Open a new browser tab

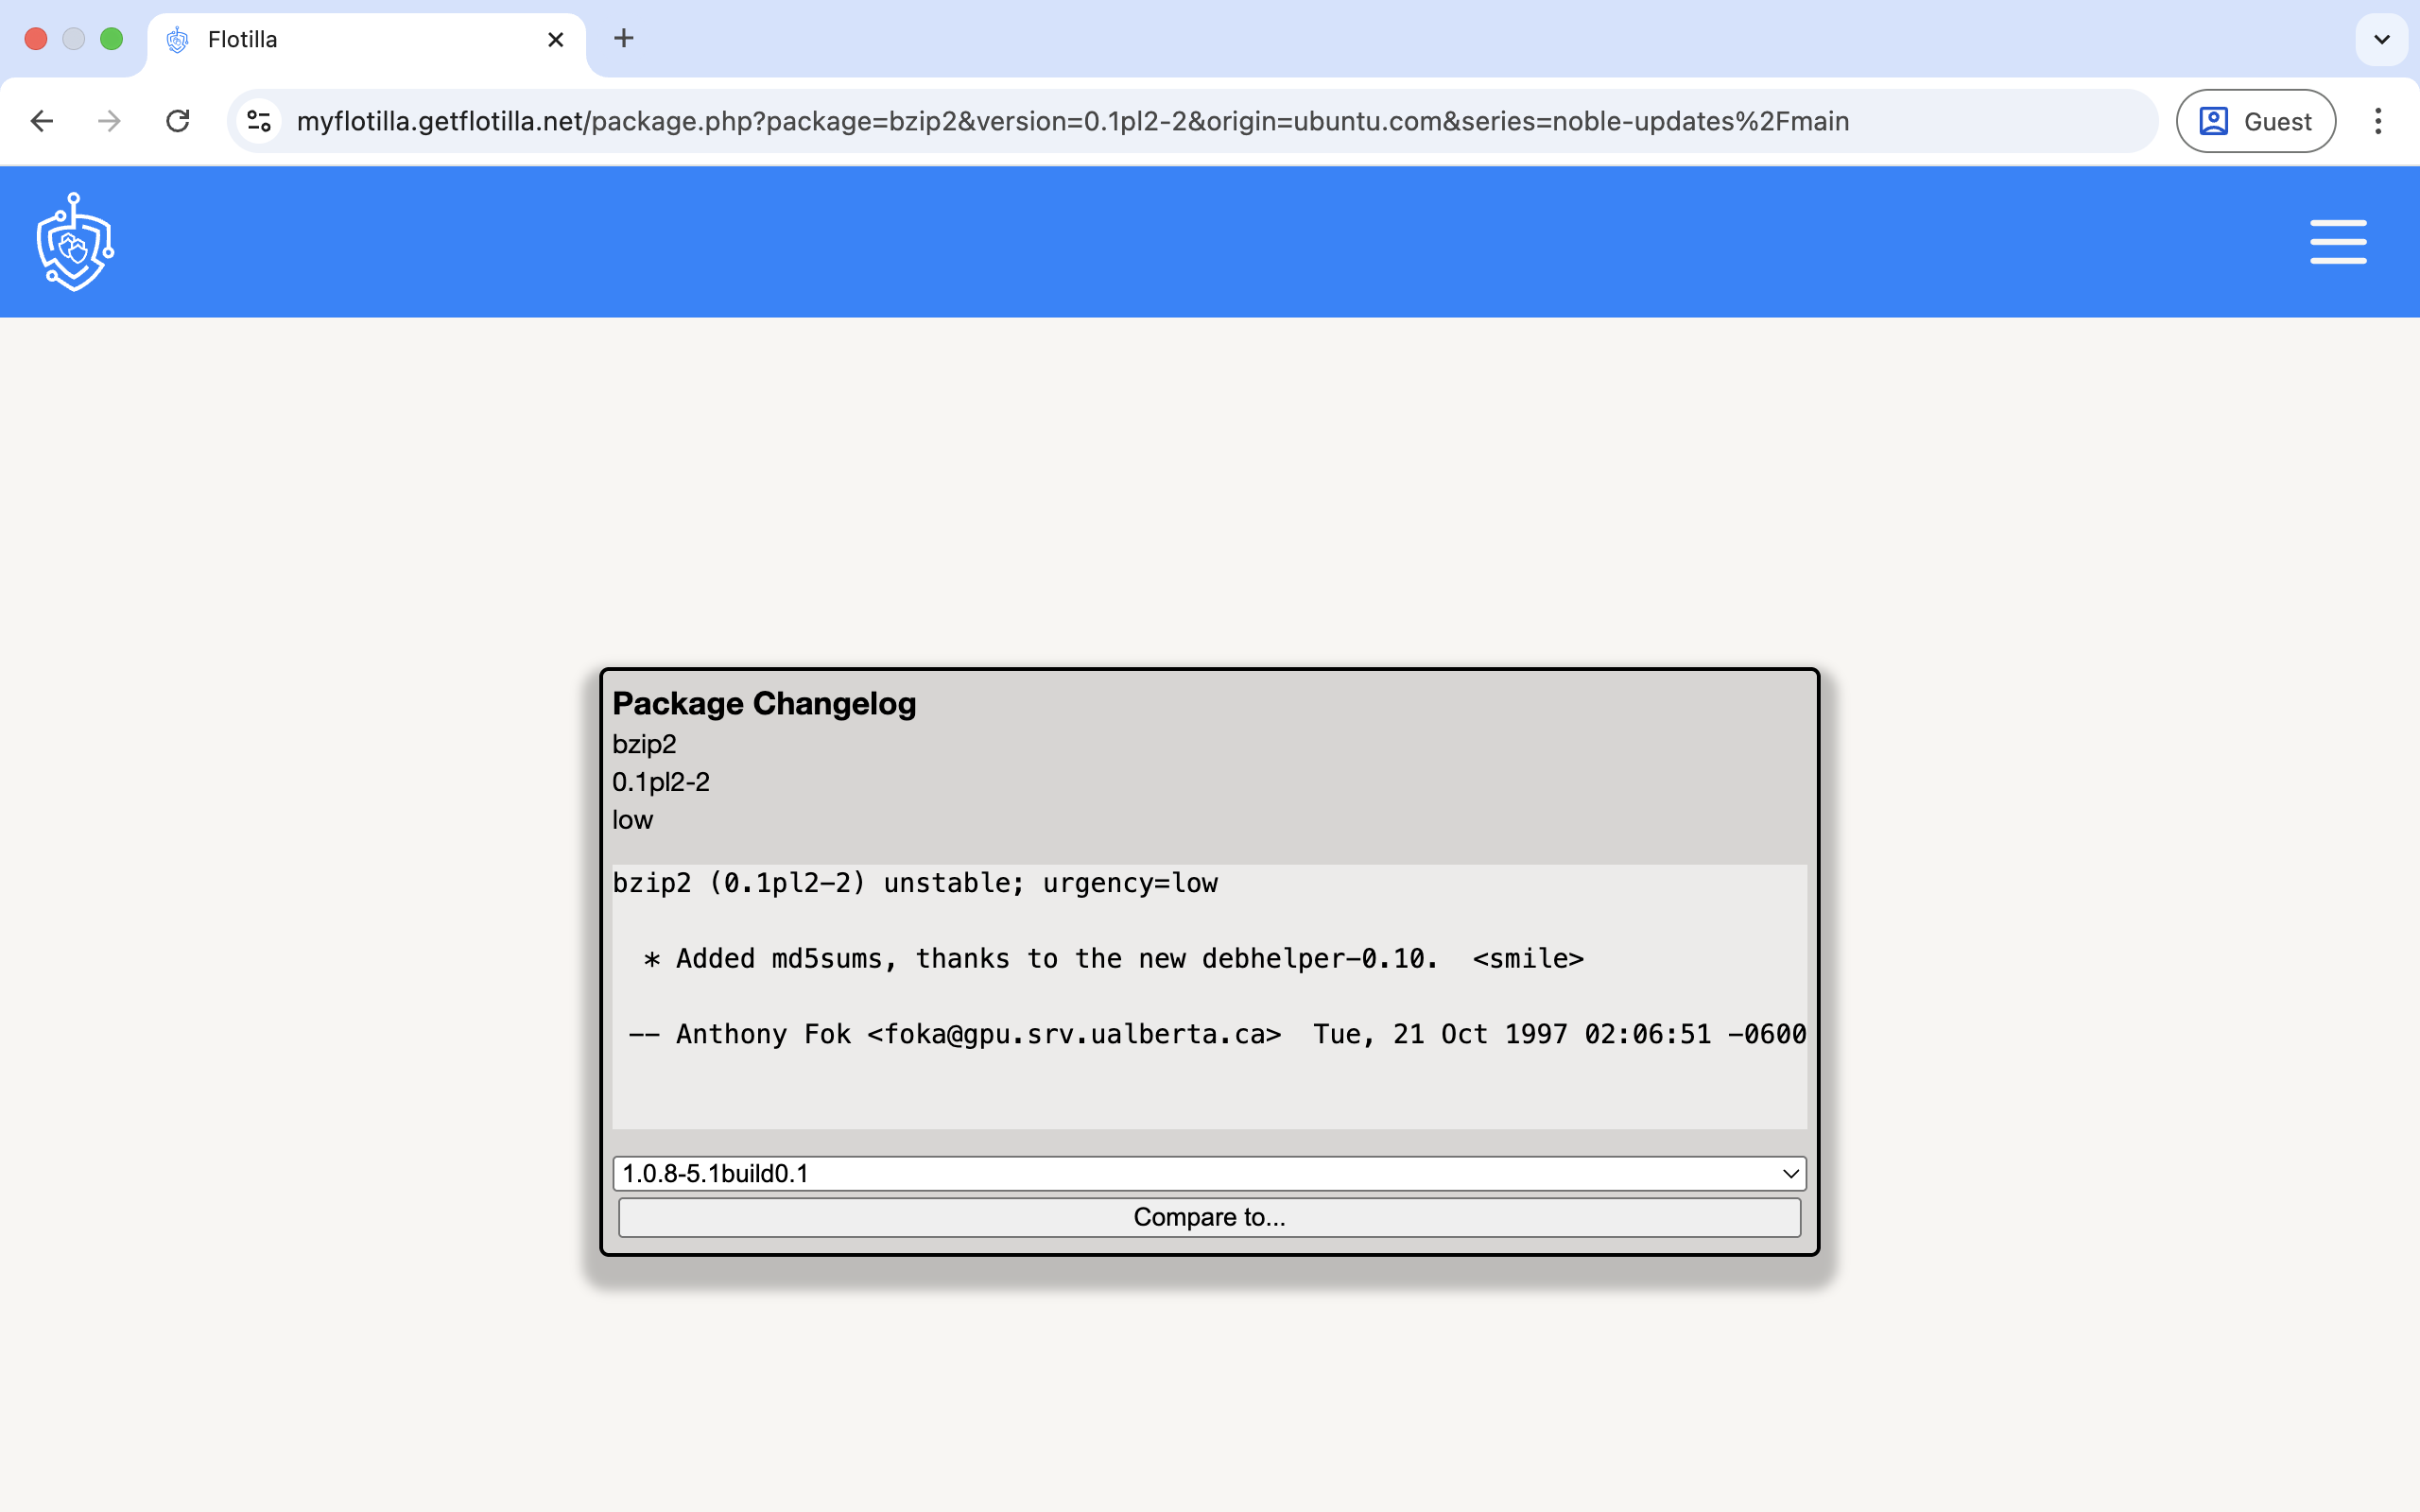click(x=624, y=38)
